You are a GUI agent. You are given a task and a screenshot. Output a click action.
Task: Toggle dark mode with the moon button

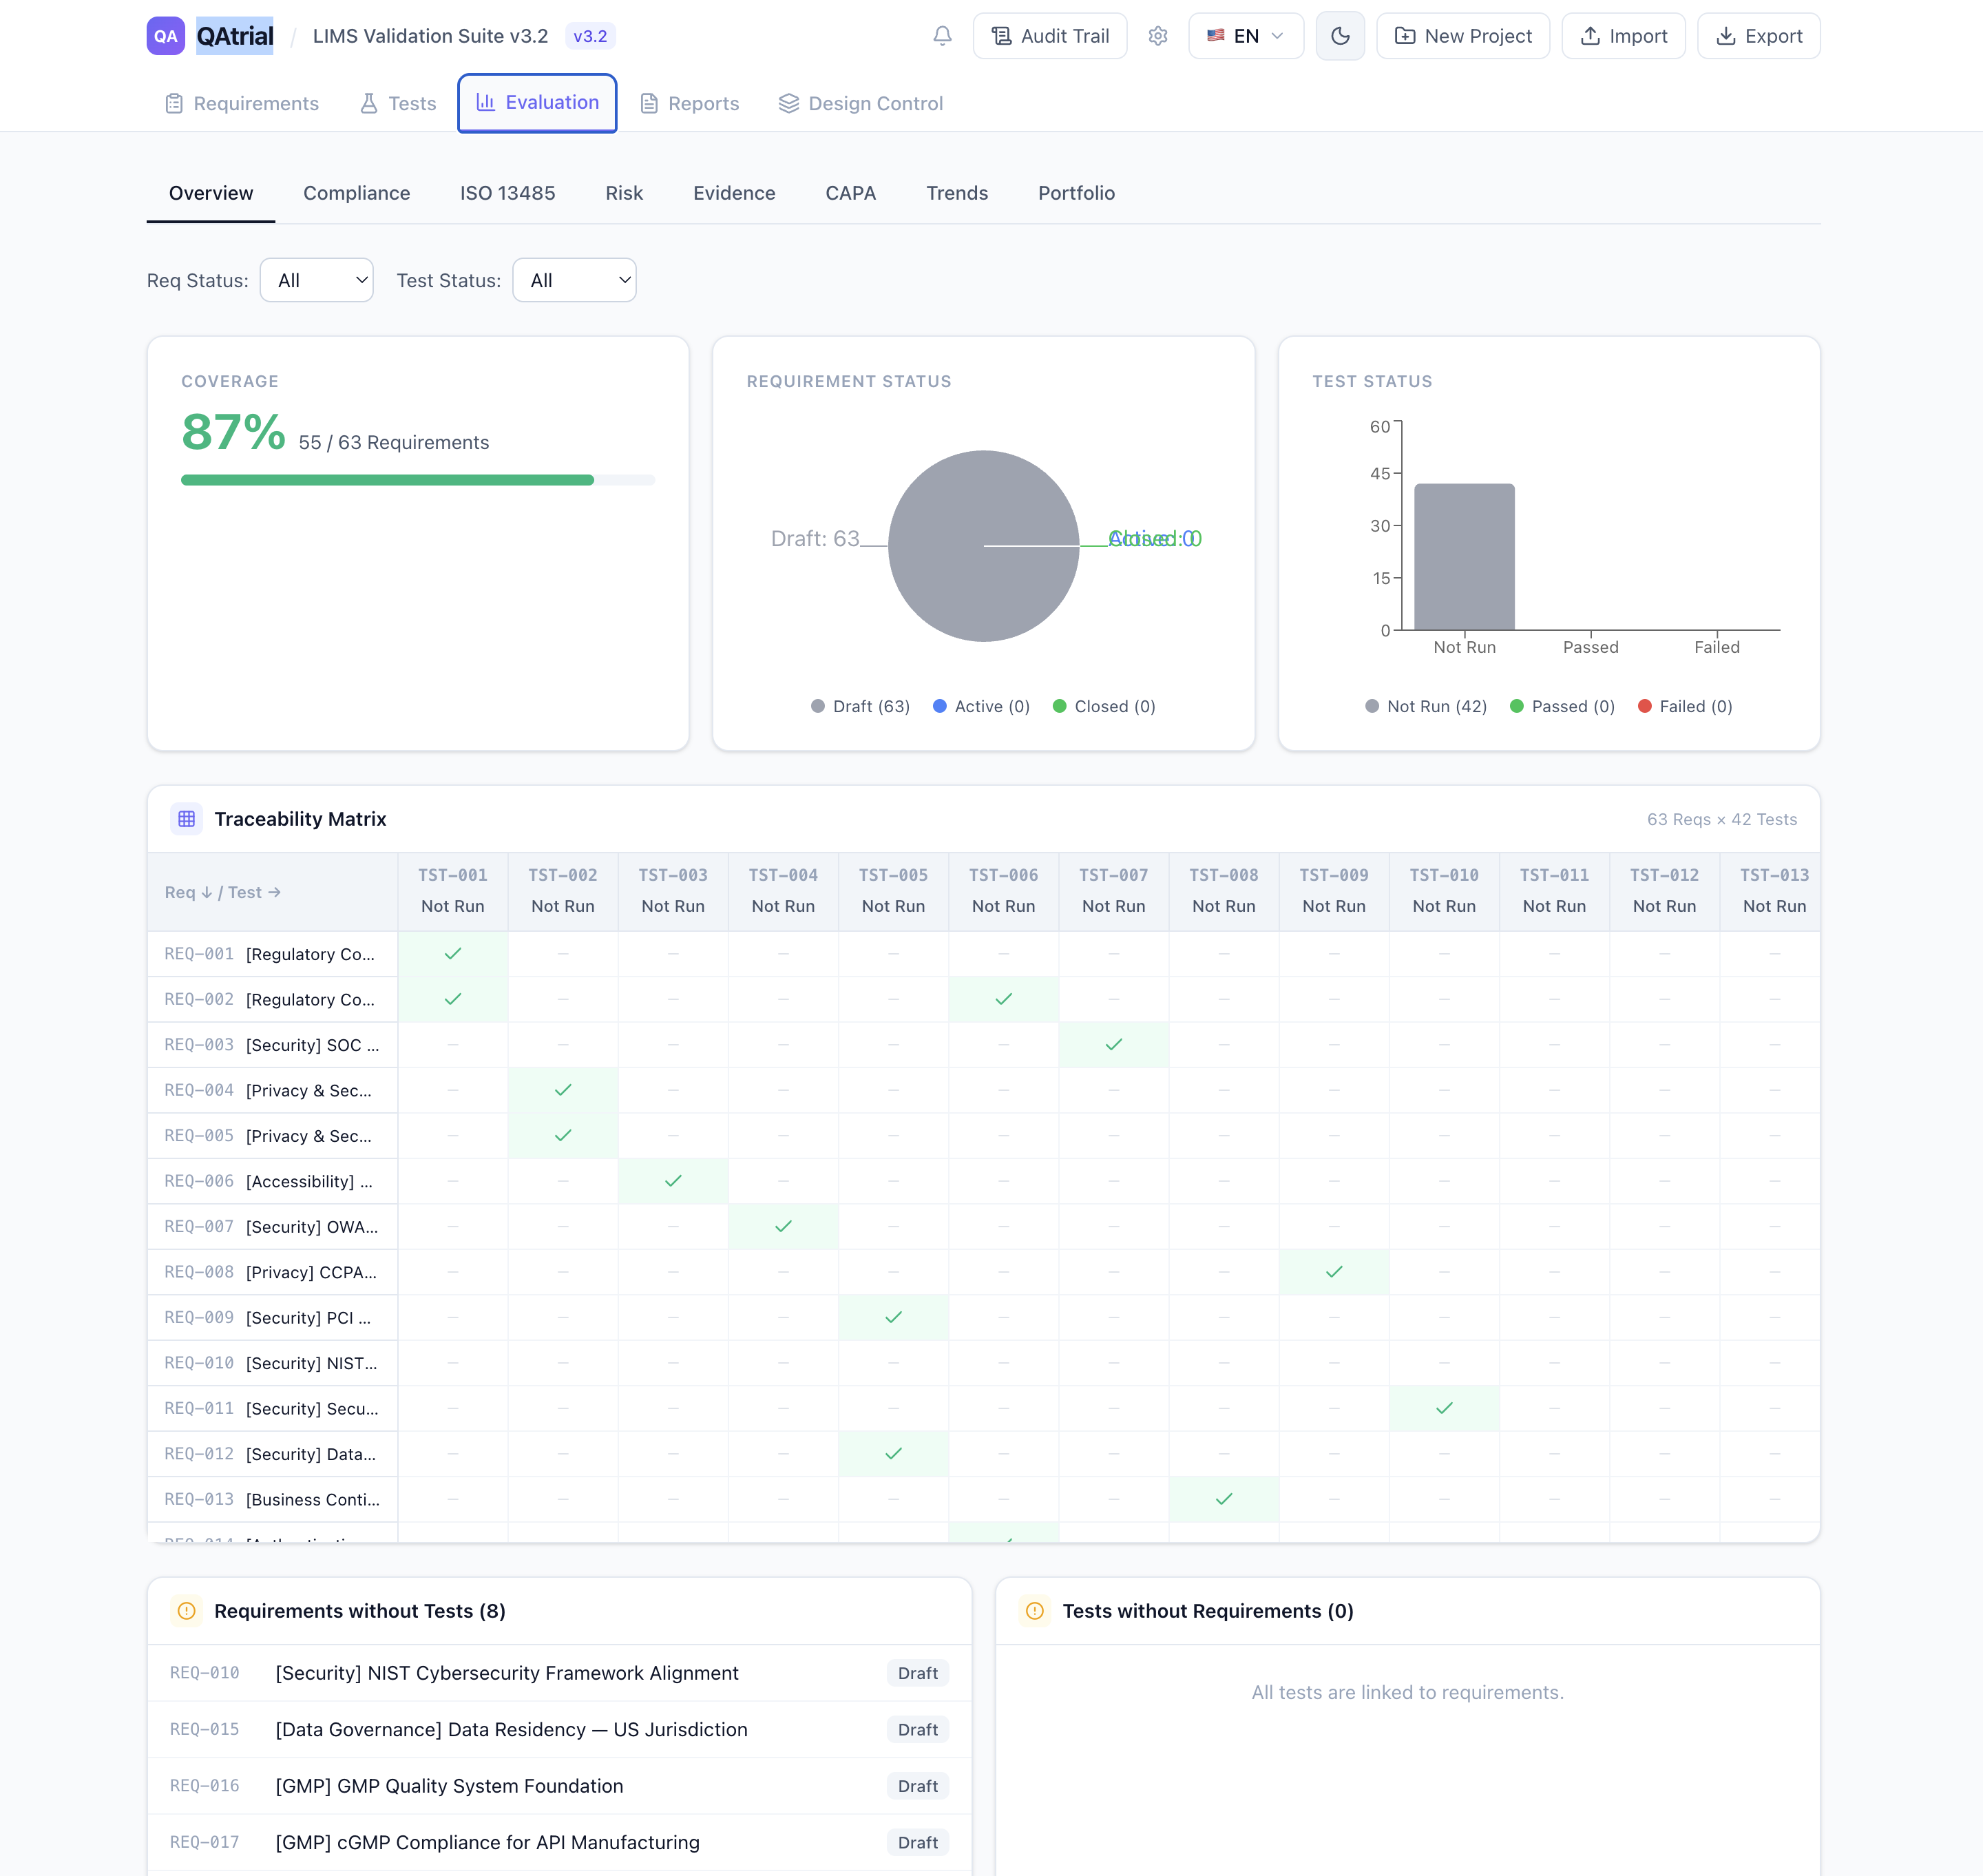[x=1340, y=36]
